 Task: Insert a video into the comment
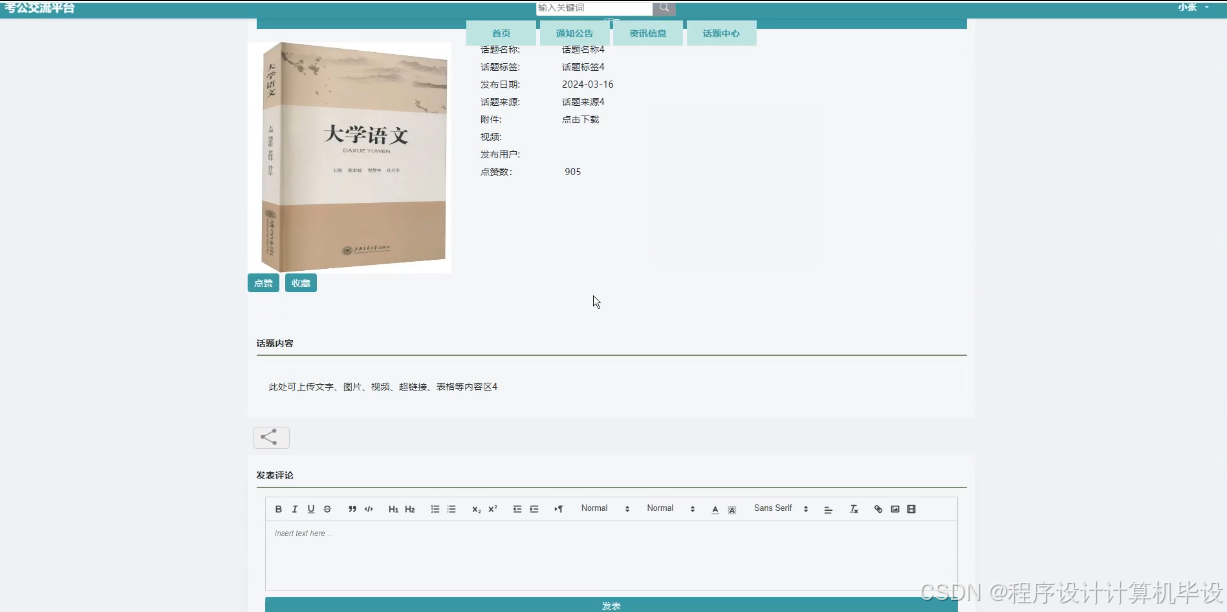pos(911,509)
